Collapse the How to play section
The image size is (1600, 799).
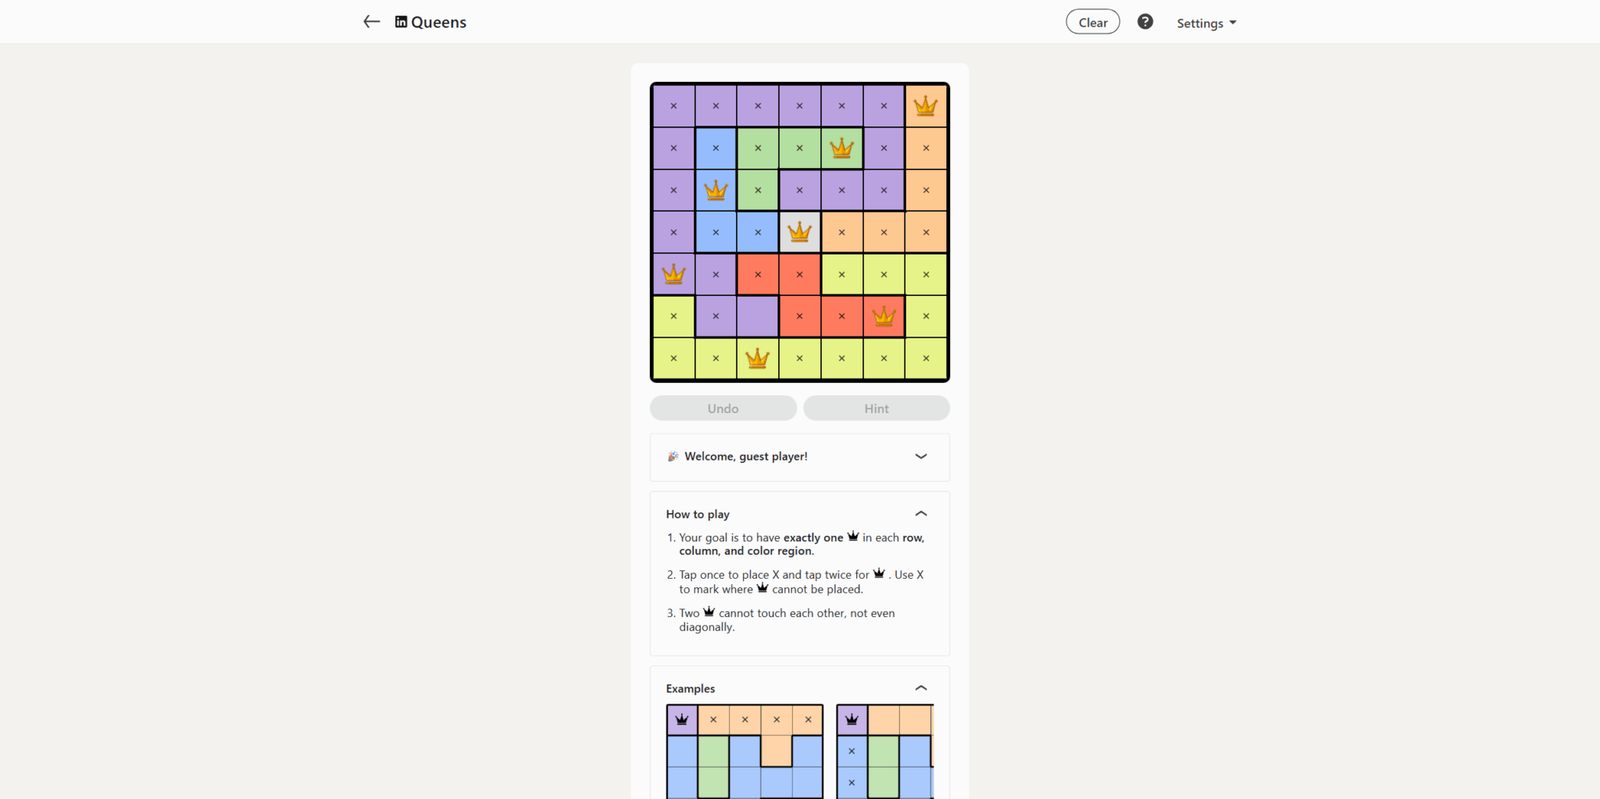921,514
